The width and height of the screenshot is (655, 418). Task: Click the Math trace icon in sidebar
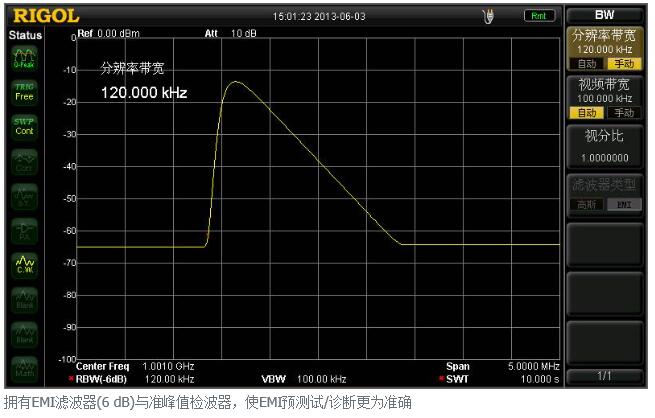[24, 366]
